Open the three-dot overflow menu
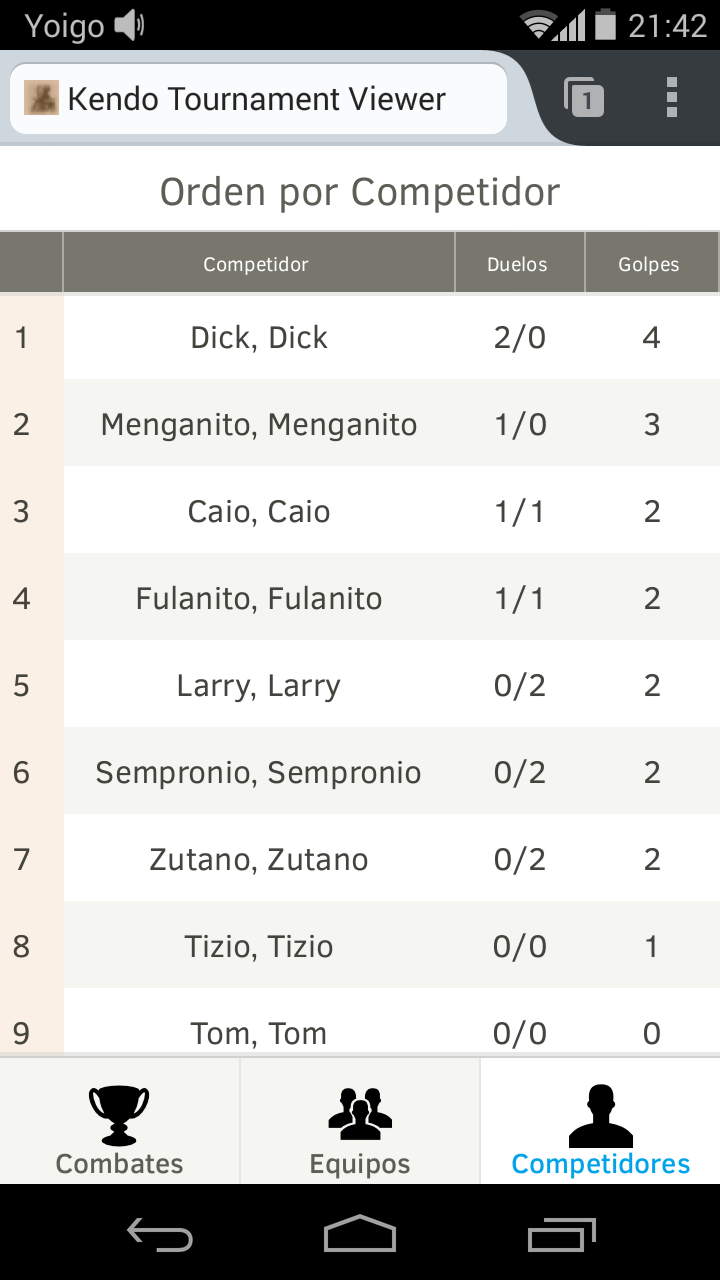The height and width of the screenshot is (1280, 720). click(672, 98)
